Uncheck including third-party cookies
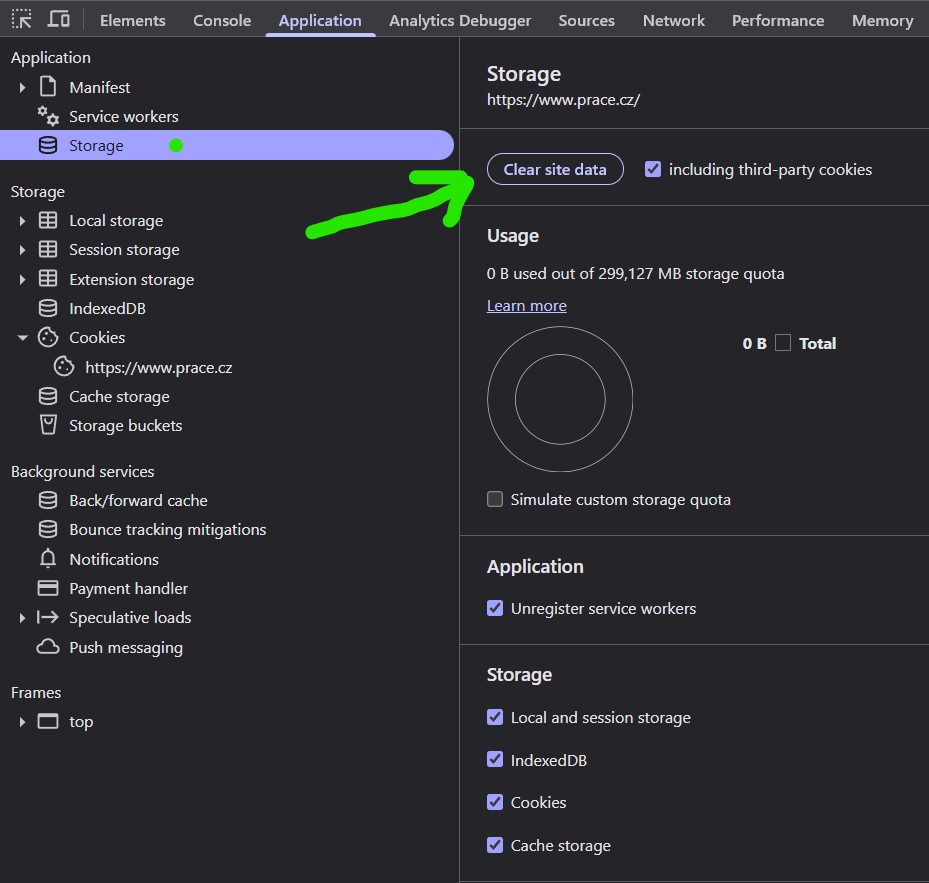This screenshot has width=929, height=883. click(653, 169)
